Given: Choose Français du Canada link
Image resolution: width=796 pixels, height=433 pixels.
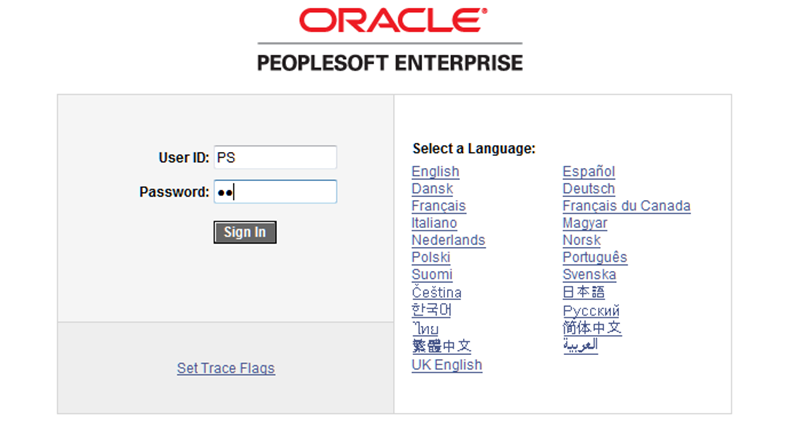Looking at the screenshot, I should click(626, 206).
